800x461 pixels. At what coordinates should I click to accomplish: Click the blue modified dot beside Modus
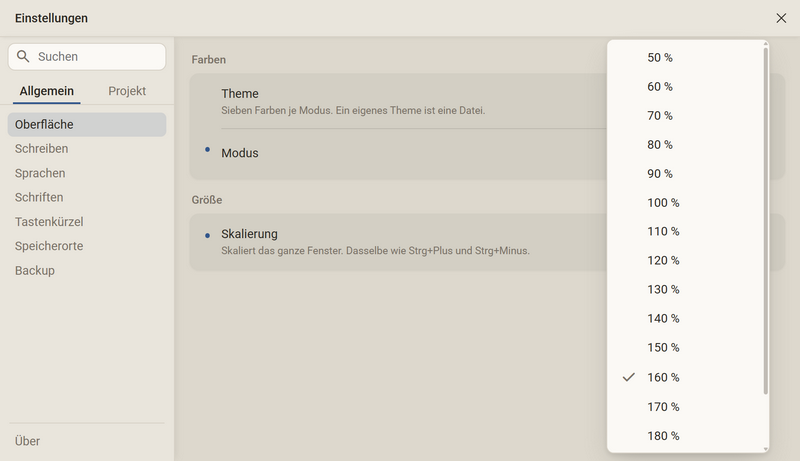[x=207, y=149]
